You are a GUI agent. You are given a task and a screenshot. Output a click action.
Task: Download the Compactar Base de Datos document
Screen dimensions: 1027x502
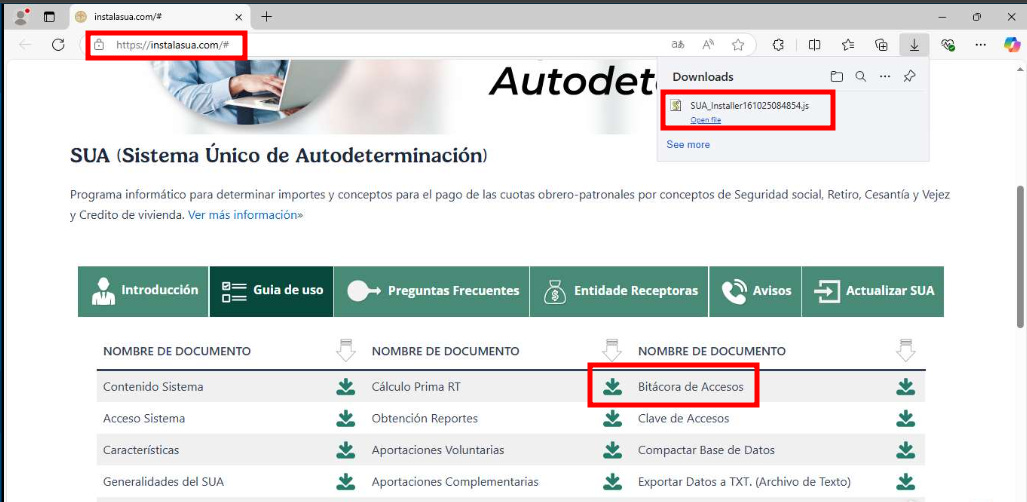[x=905, y=450]
